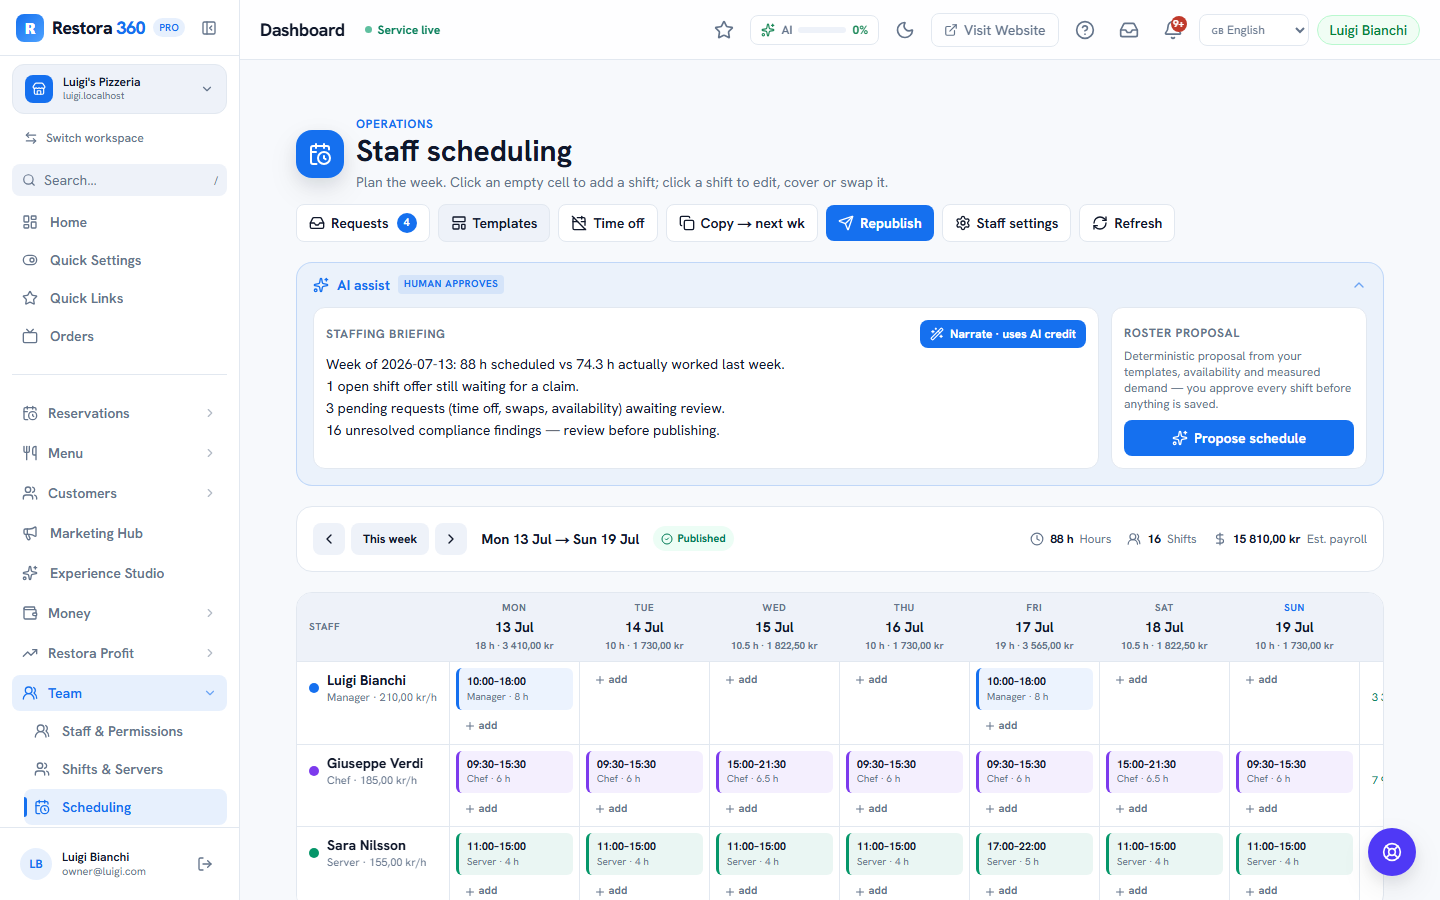Open shift Templates

point(494,223)
